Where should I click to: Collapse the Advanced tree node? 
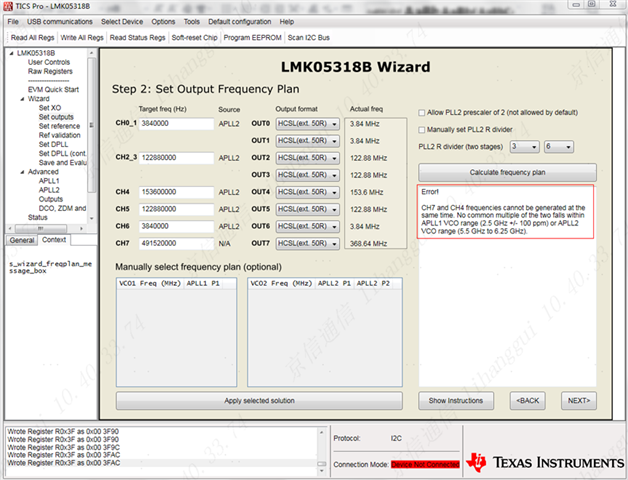click(22, 172)
